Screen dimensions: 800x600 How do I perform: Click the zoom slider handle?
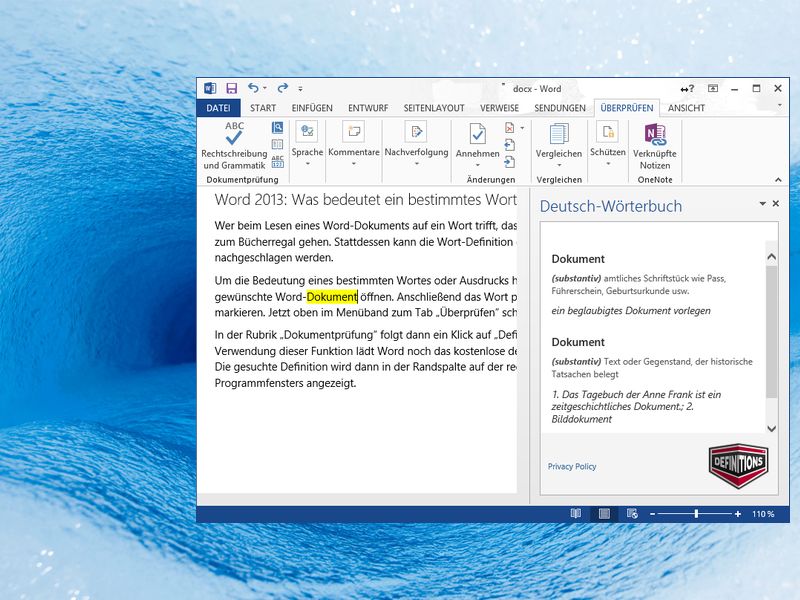click(696, 514)
